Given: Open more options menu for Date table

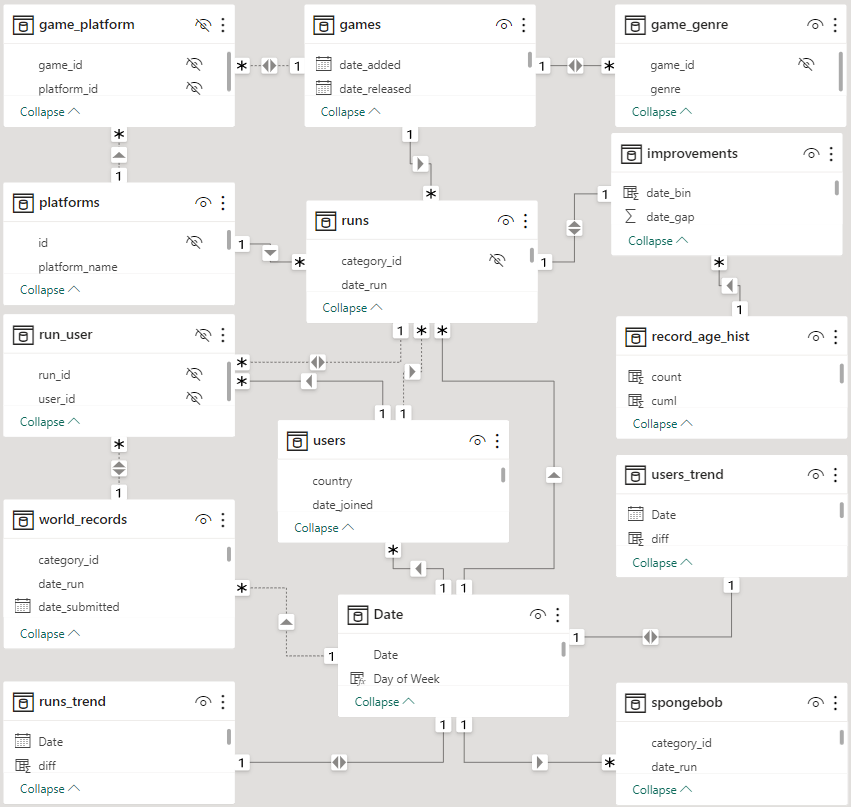Looking at the screenshot, I should tap(558, 614).
